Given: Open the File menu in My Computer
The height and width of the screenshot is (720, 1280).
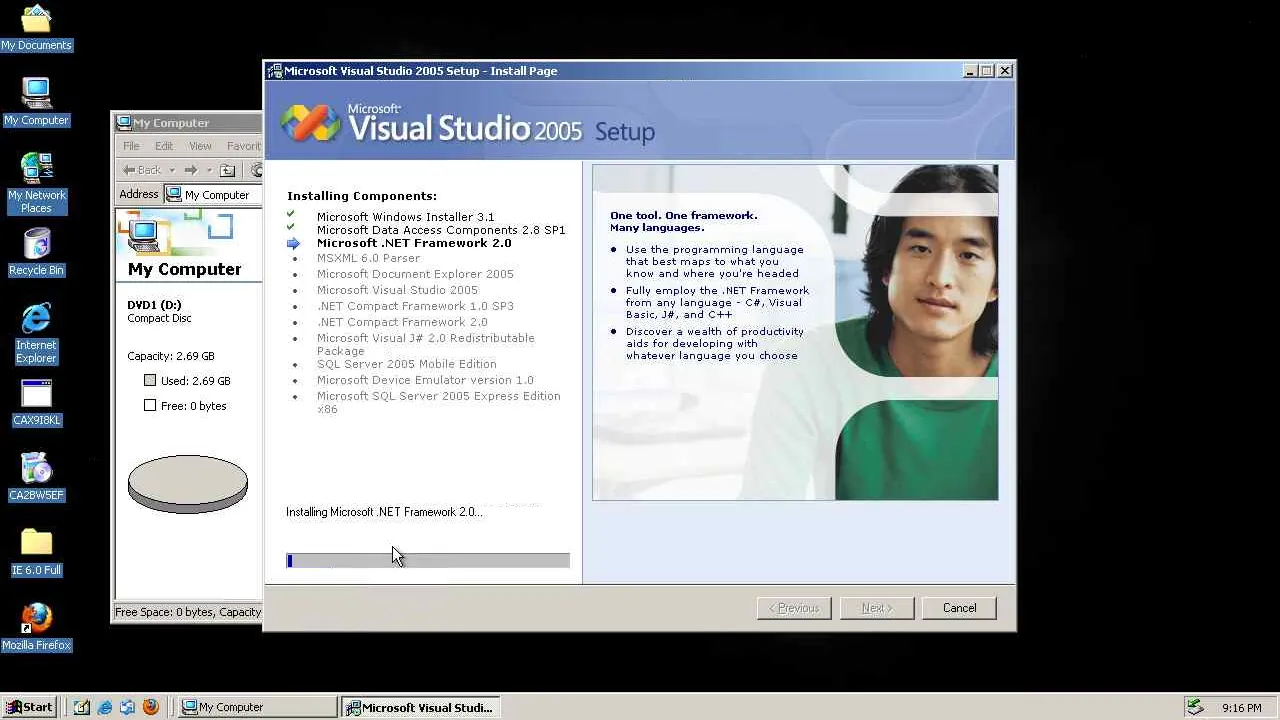Looking at the screenshot, I should click(x=131, y=146).
